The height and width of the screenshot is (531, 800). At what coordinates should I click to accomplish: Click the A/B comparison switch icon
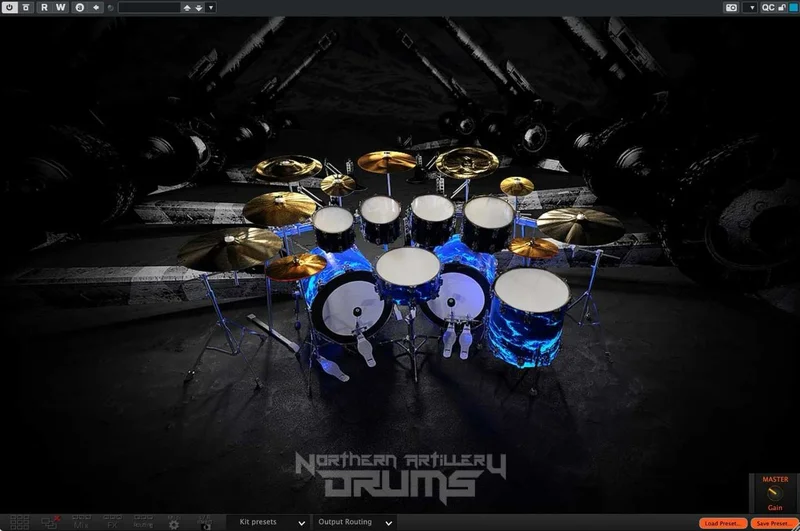tap(80, 7)
